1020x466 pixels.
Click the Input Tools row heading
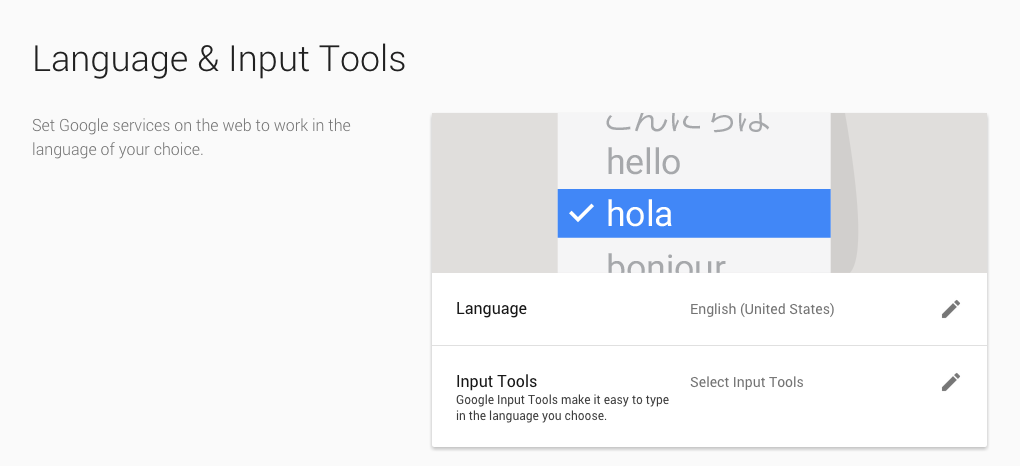pos(496,381)
